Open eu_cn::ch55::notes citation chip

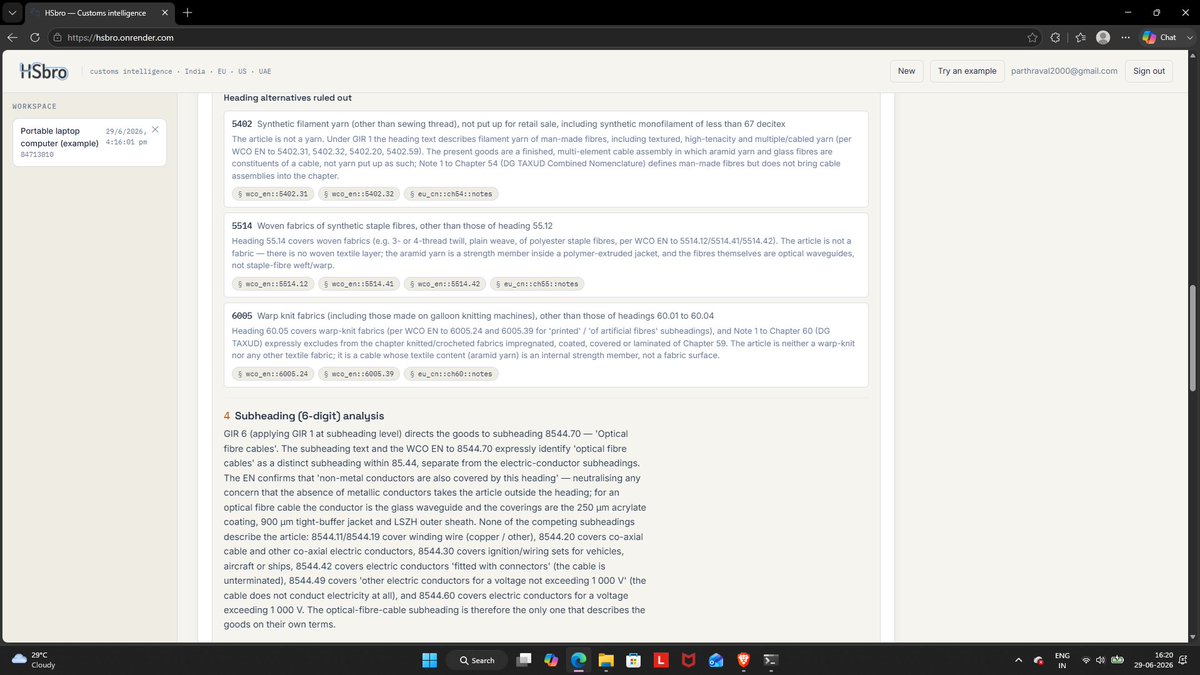538,283
